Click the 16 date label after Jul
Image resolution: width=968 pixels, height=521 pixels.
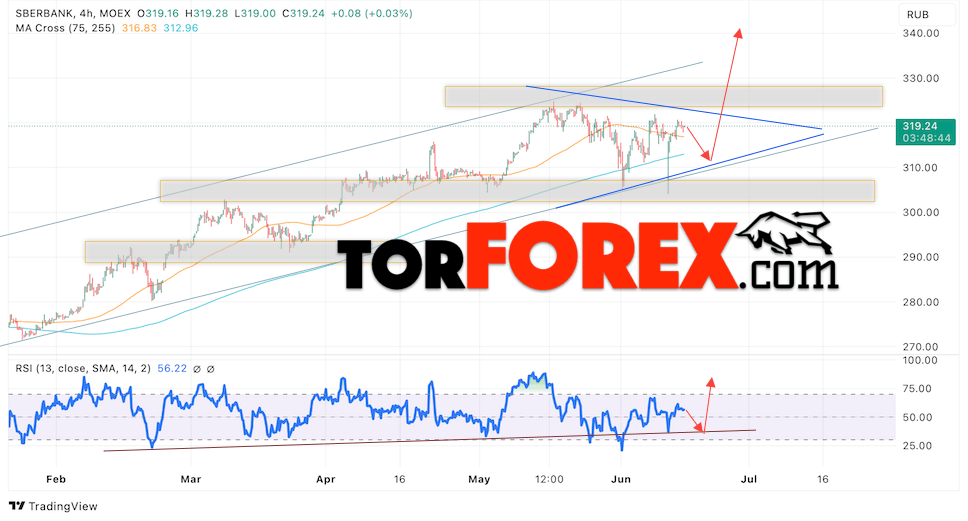[822, 479]
